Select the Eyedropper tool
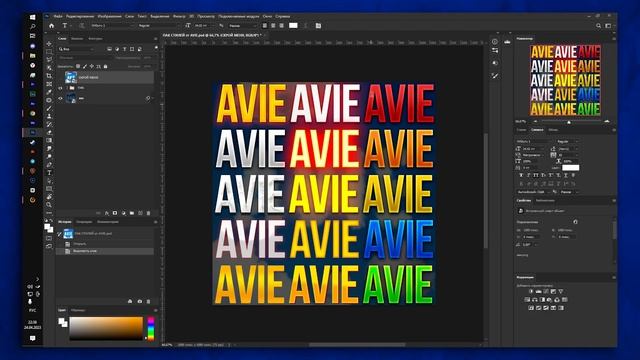This screenshot has width=640, height=360. click(49, 92)
